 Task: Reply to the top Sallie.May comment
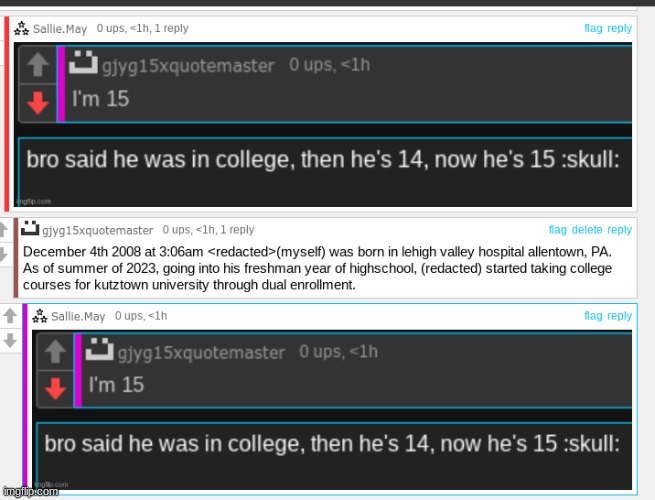click(619, 28)
